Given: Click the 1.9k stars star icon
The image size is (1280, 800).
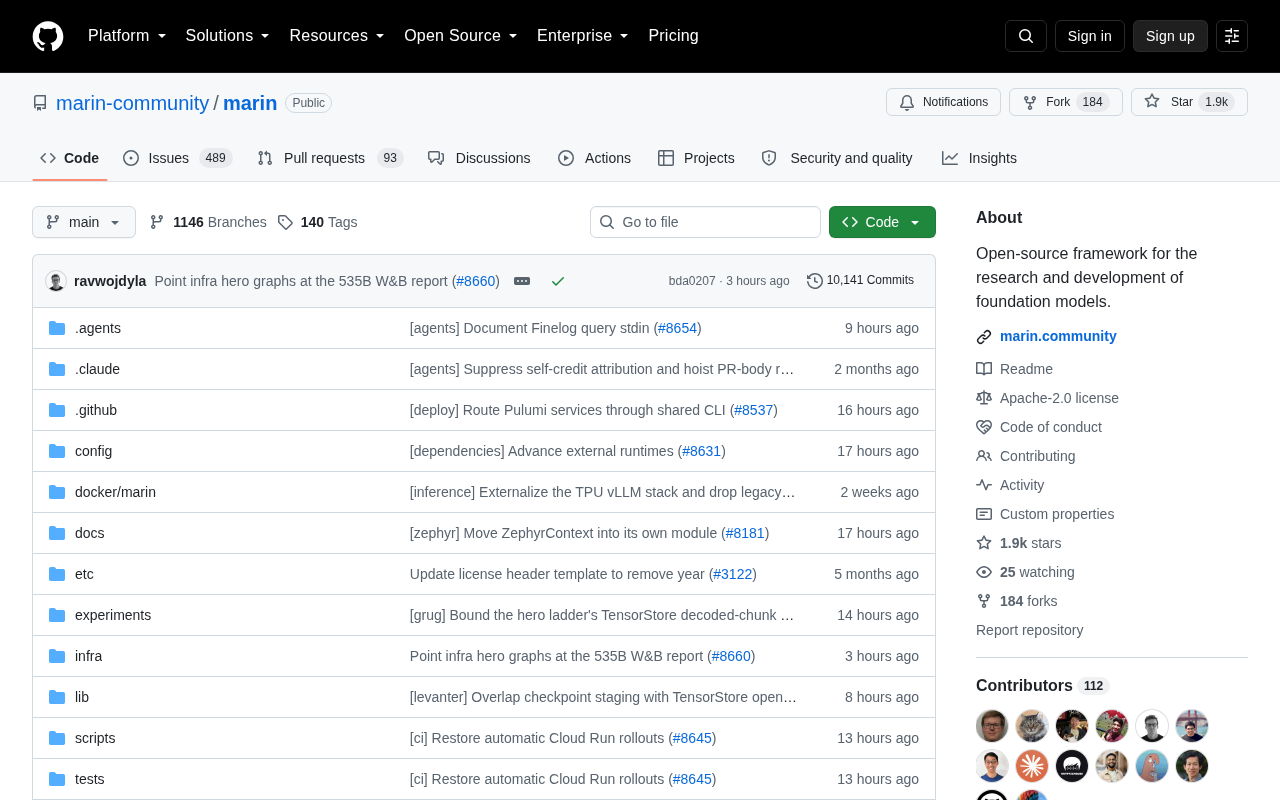Looking at the screenshot, I should coord(984,543).
